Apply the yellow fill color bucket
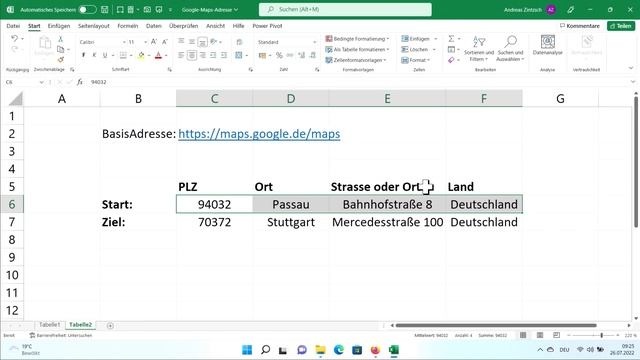 point(141,55)
